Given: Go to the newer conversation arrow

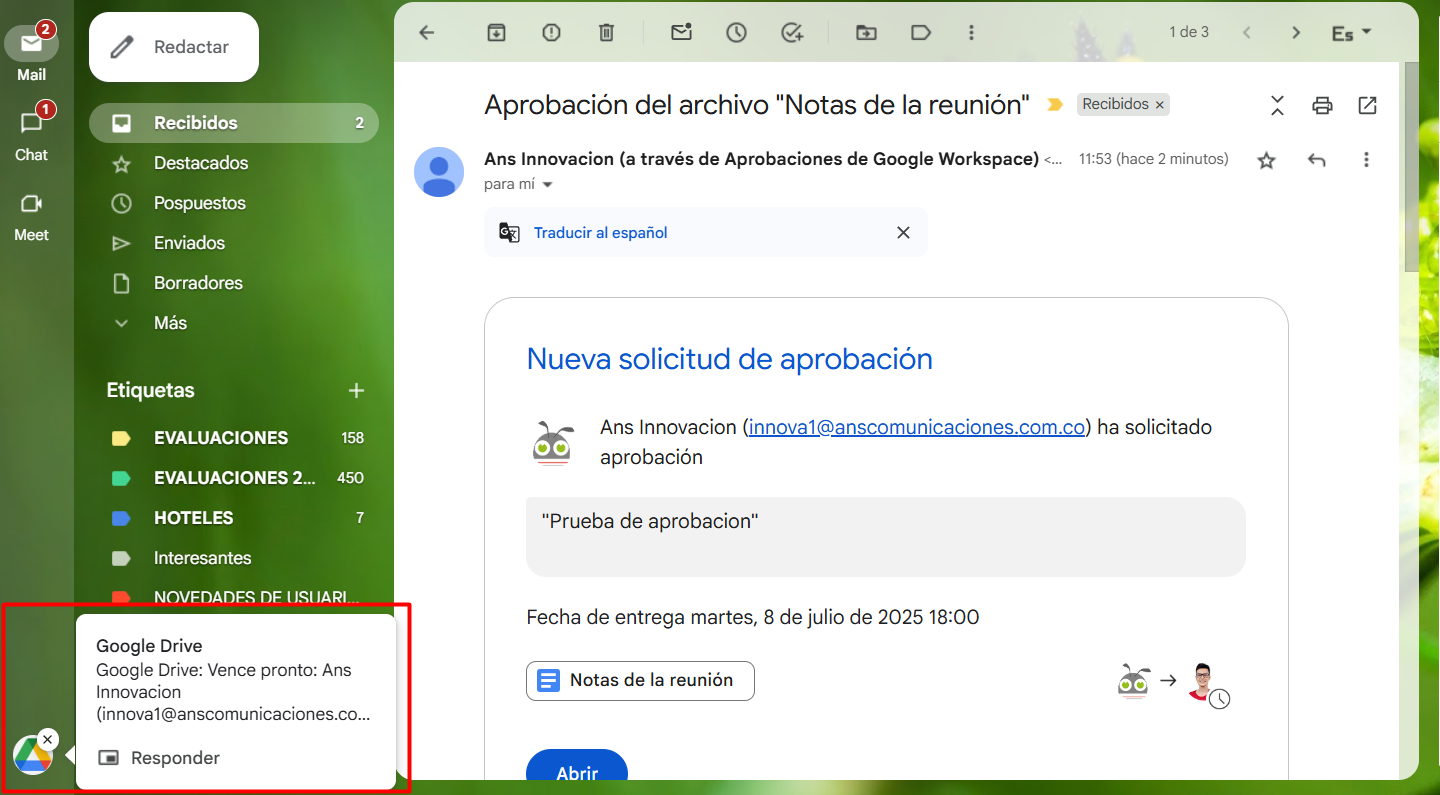Looking at the screenshot, I should [x=1247, y=33].
